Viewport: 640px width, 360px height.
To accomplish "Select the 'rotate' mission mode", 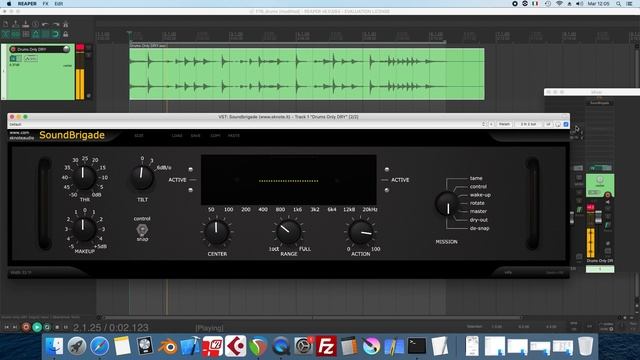I will (x=477, y=203).
